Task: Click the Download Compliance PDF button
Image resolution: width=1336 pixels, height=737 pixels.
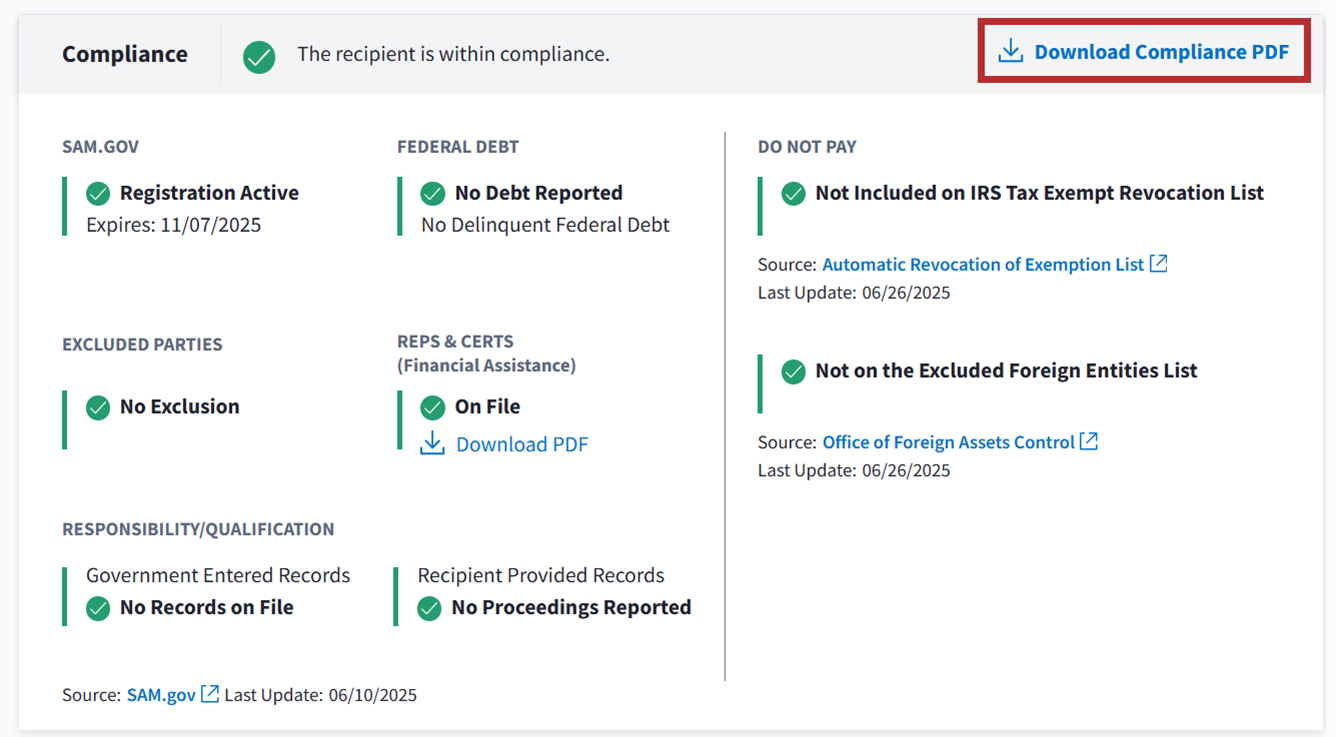Action: [x=1160, y=52]
